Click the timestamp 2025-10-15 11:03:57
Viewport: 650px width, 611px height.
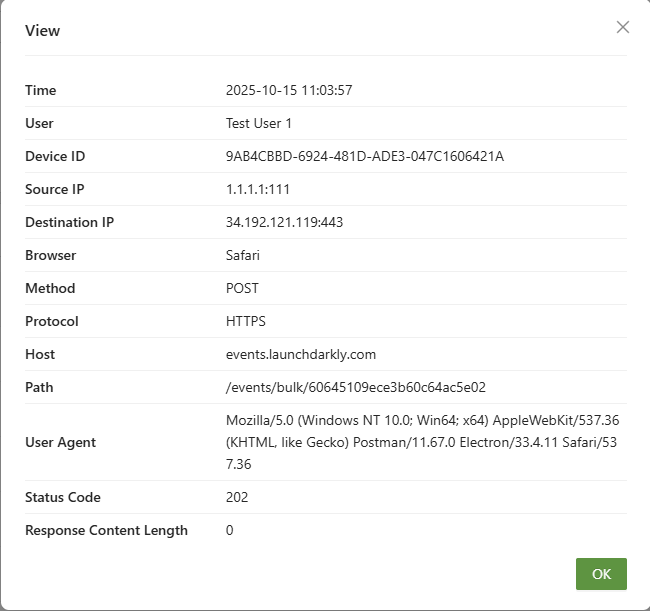pos(289,90)
